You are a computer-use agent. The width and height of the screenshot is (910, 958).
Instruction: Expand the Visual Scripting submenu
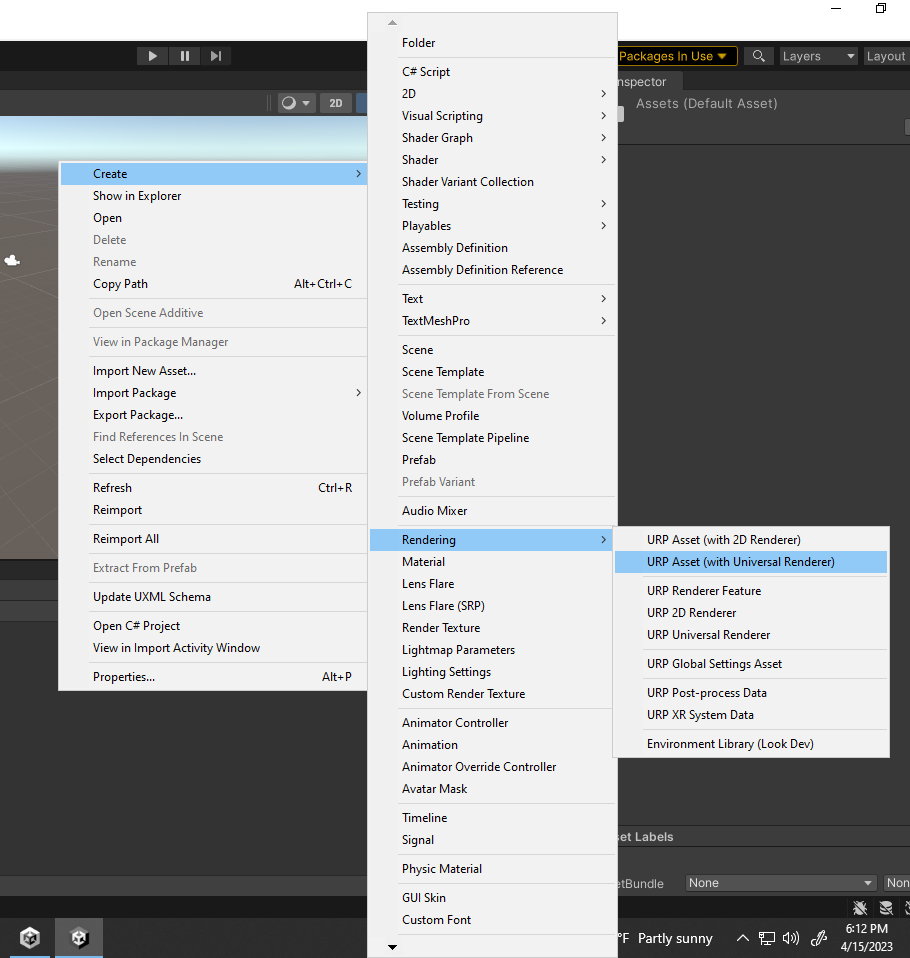click(493, 115)
